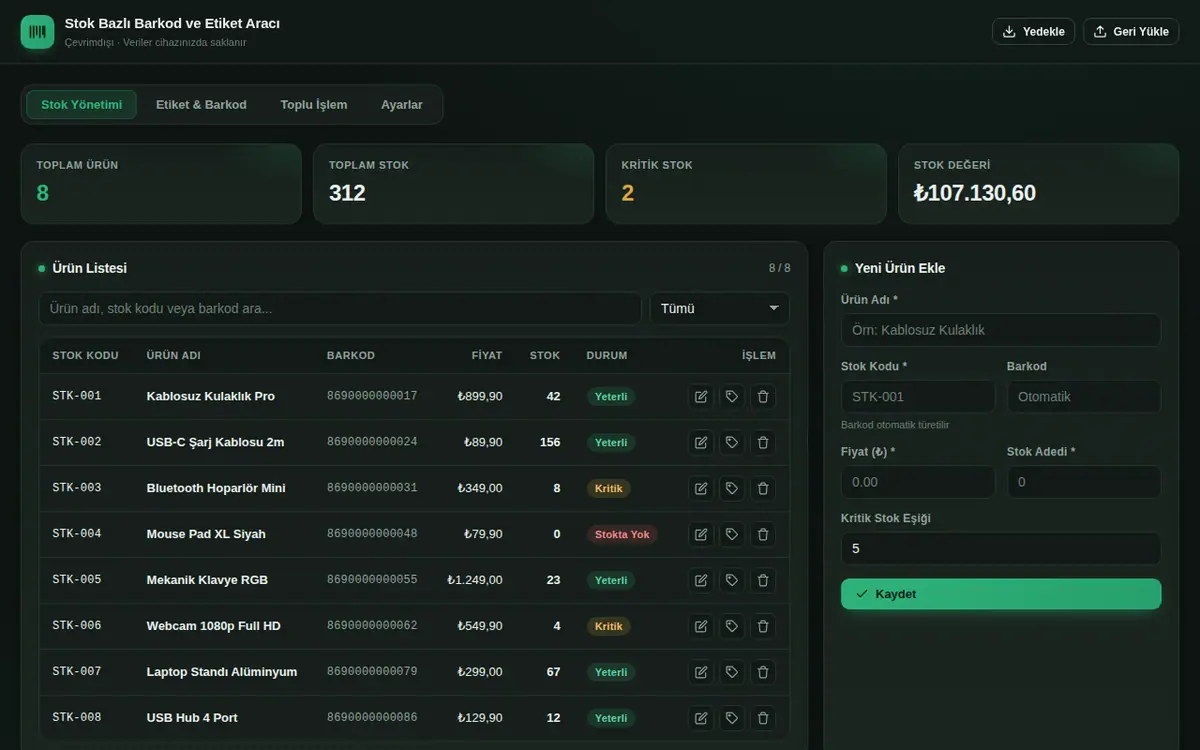Screen dimensions: 1200x750
Task: Click the Ürün Adı input field
Action: pos(1001,330)
